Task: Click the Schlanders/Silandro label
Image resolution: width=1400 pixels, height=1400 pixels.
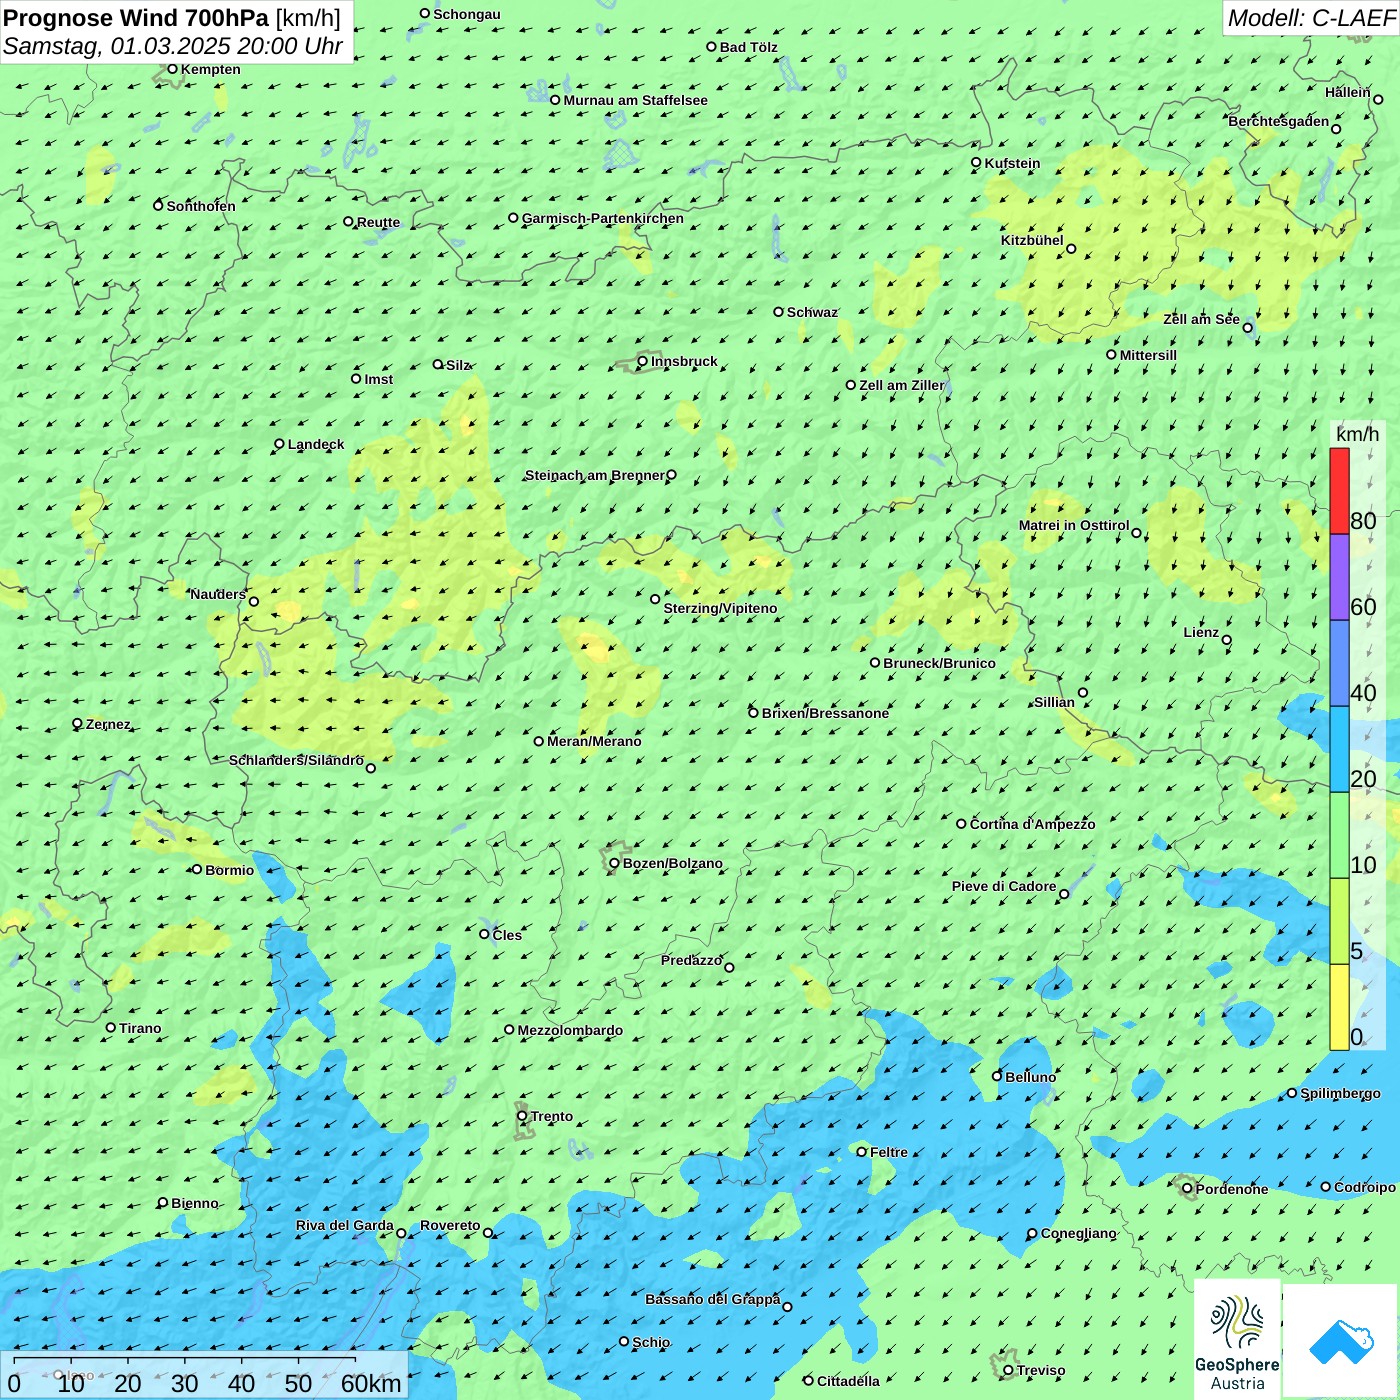Action: pos(296,760)
